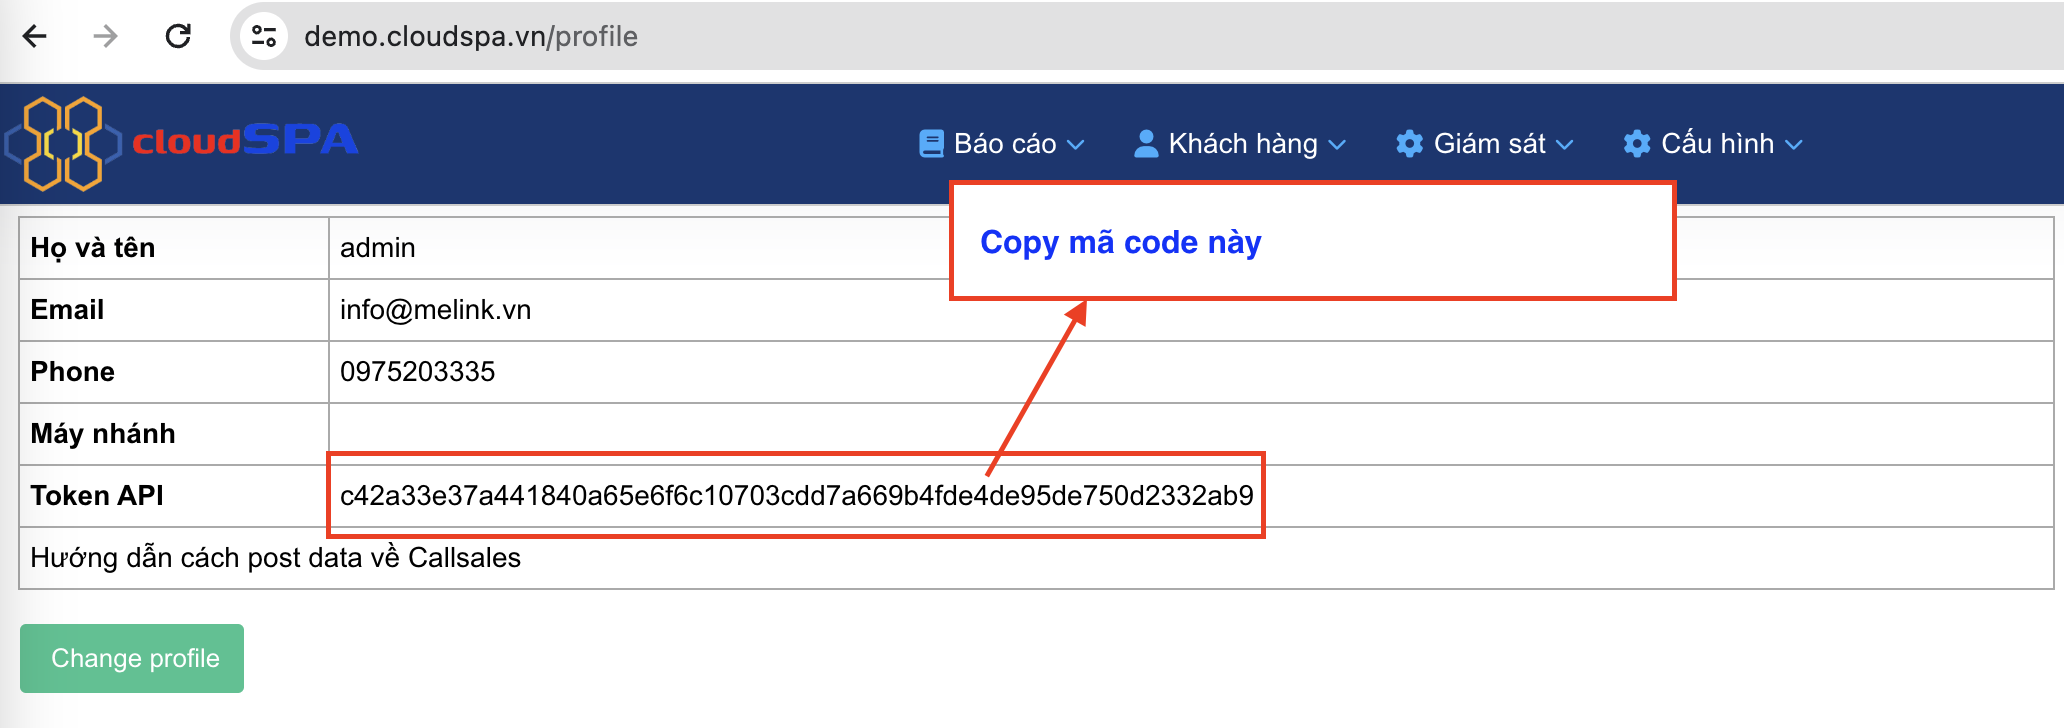Click the Họ và tên label
This screenshot has width=2064, height=728.
93,248
